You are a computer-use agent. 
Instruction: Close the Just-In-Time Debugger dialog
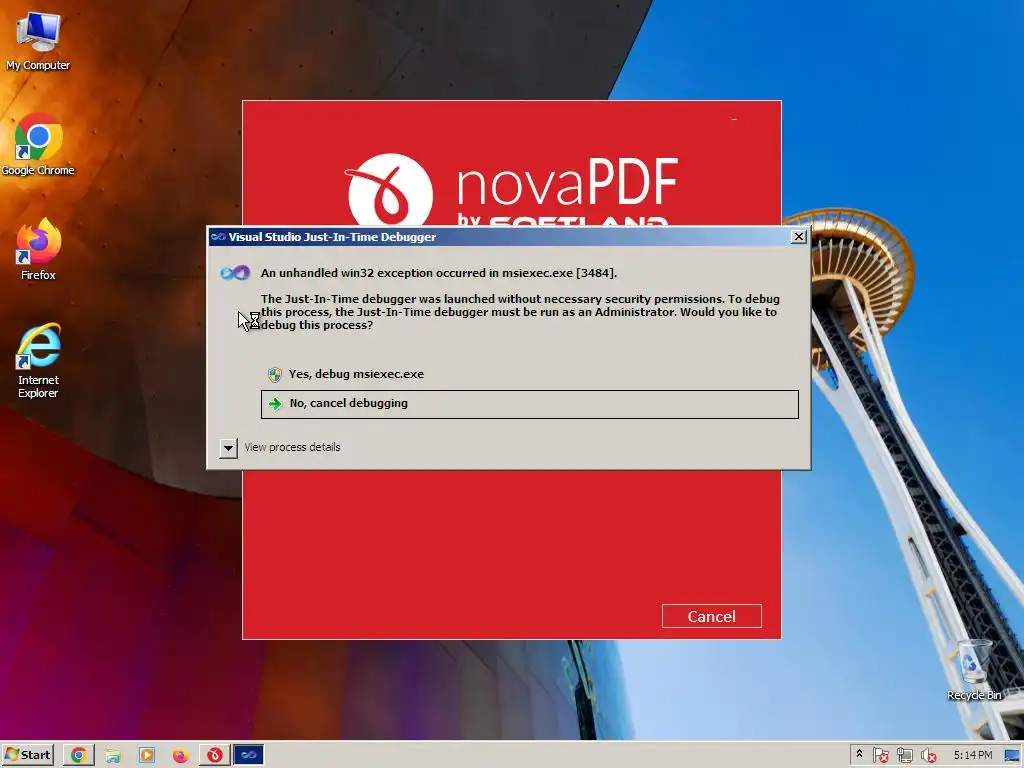click(798, 236)
